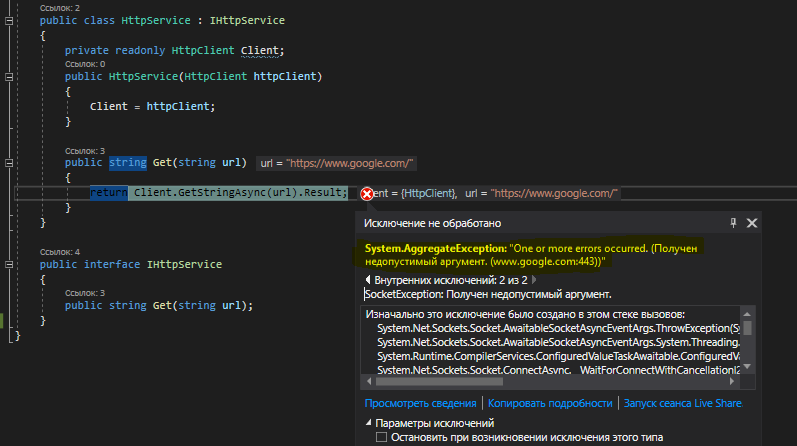The width and height of the screenshot is (797, 446).
Task: Click the 'Ссылок: 2' reference count above HttpService
Action: coord(59,8)
